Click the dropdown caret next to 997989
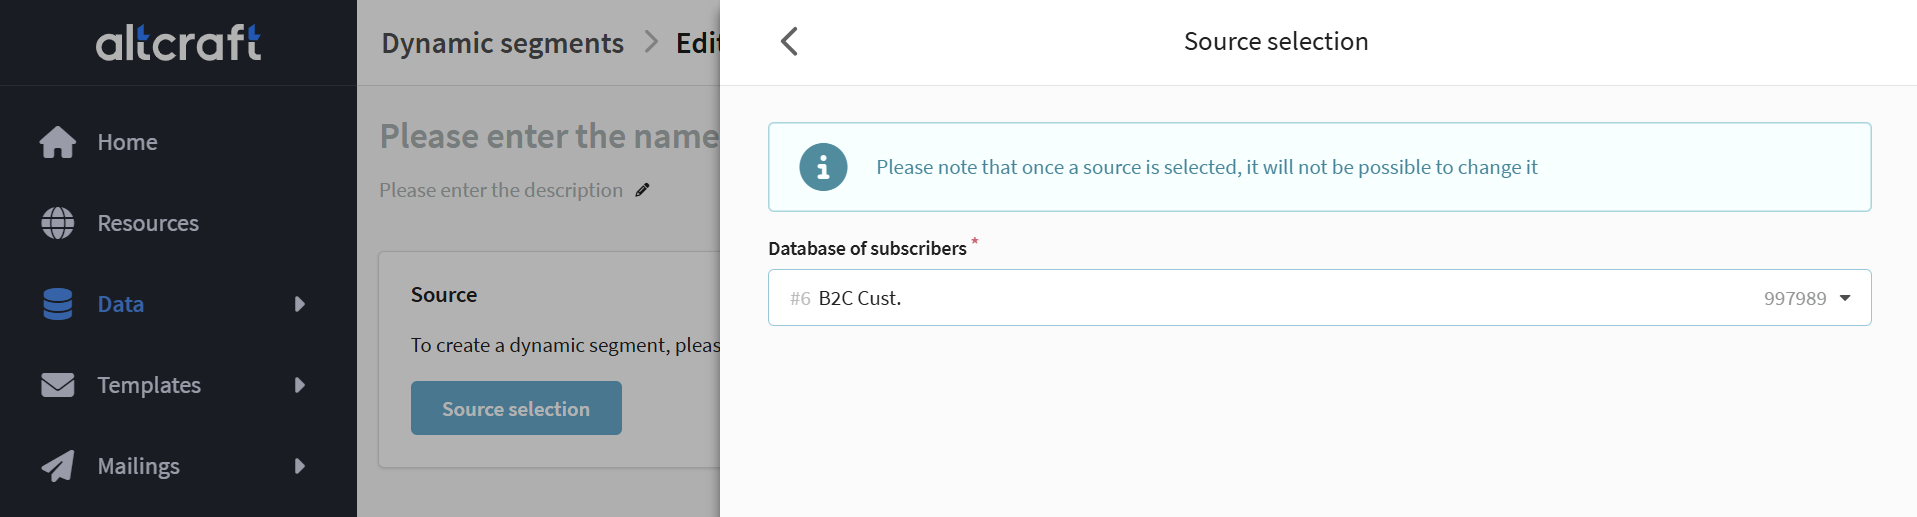Image resolution: width=1917 pixels, height=517 pixels. [1845, 298]
